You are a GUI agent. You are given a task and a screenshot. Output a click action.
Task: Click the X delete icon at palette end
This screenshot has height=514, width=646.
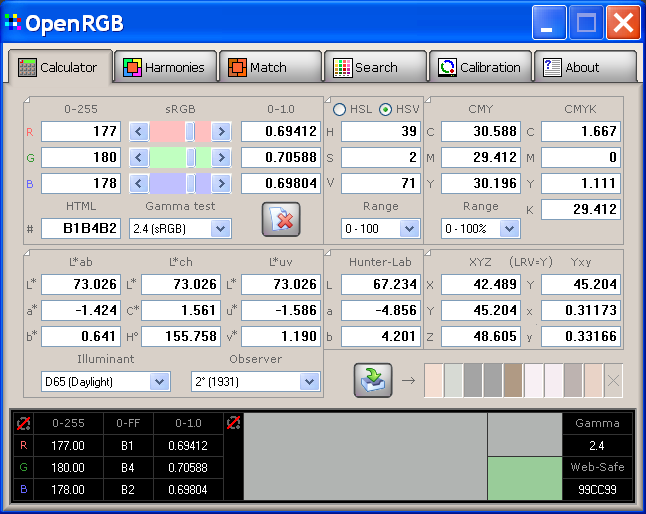pos(613,381)
